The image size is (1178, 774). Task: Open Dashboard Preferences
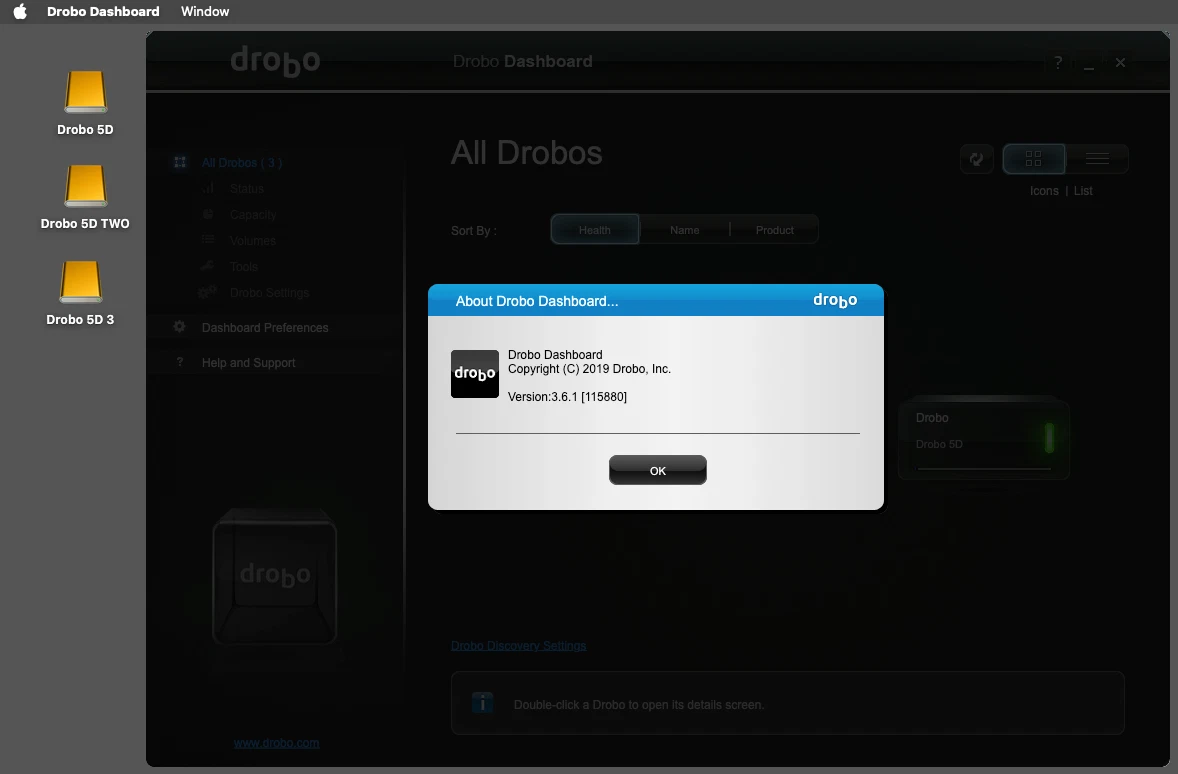pyautogui.click(x=265, y=328)
